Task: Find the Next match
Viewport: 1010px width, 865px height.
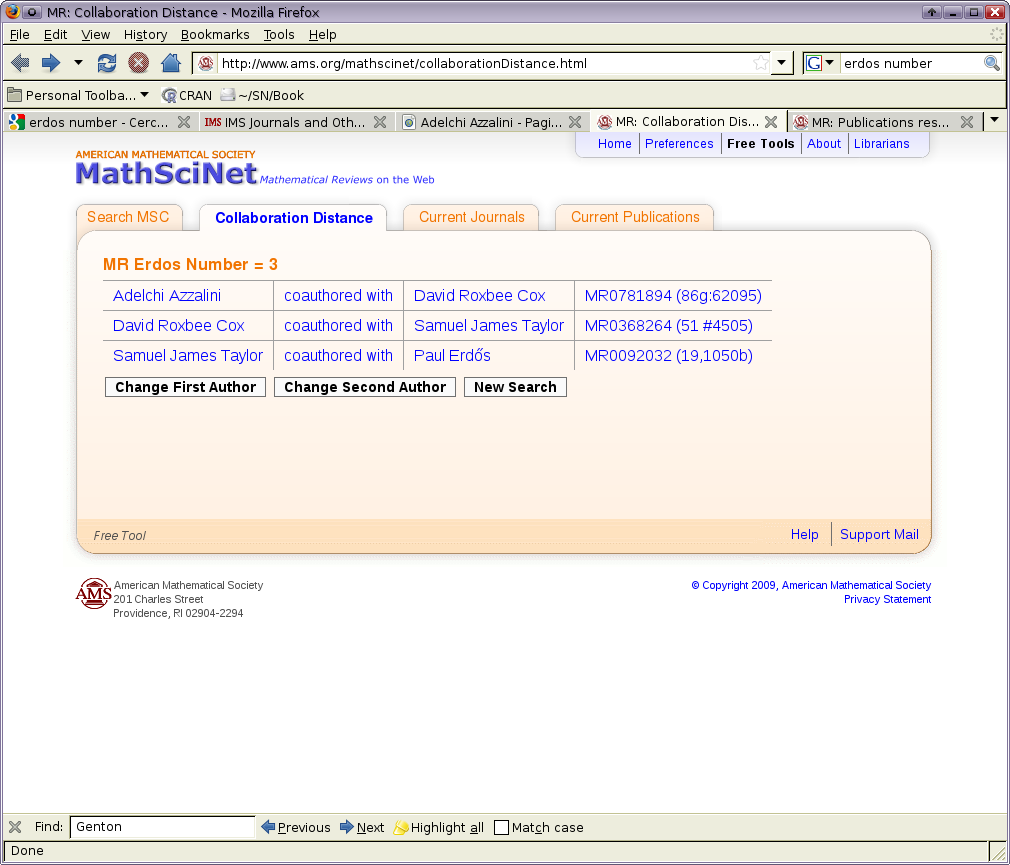Action: [x=362, y=827]
